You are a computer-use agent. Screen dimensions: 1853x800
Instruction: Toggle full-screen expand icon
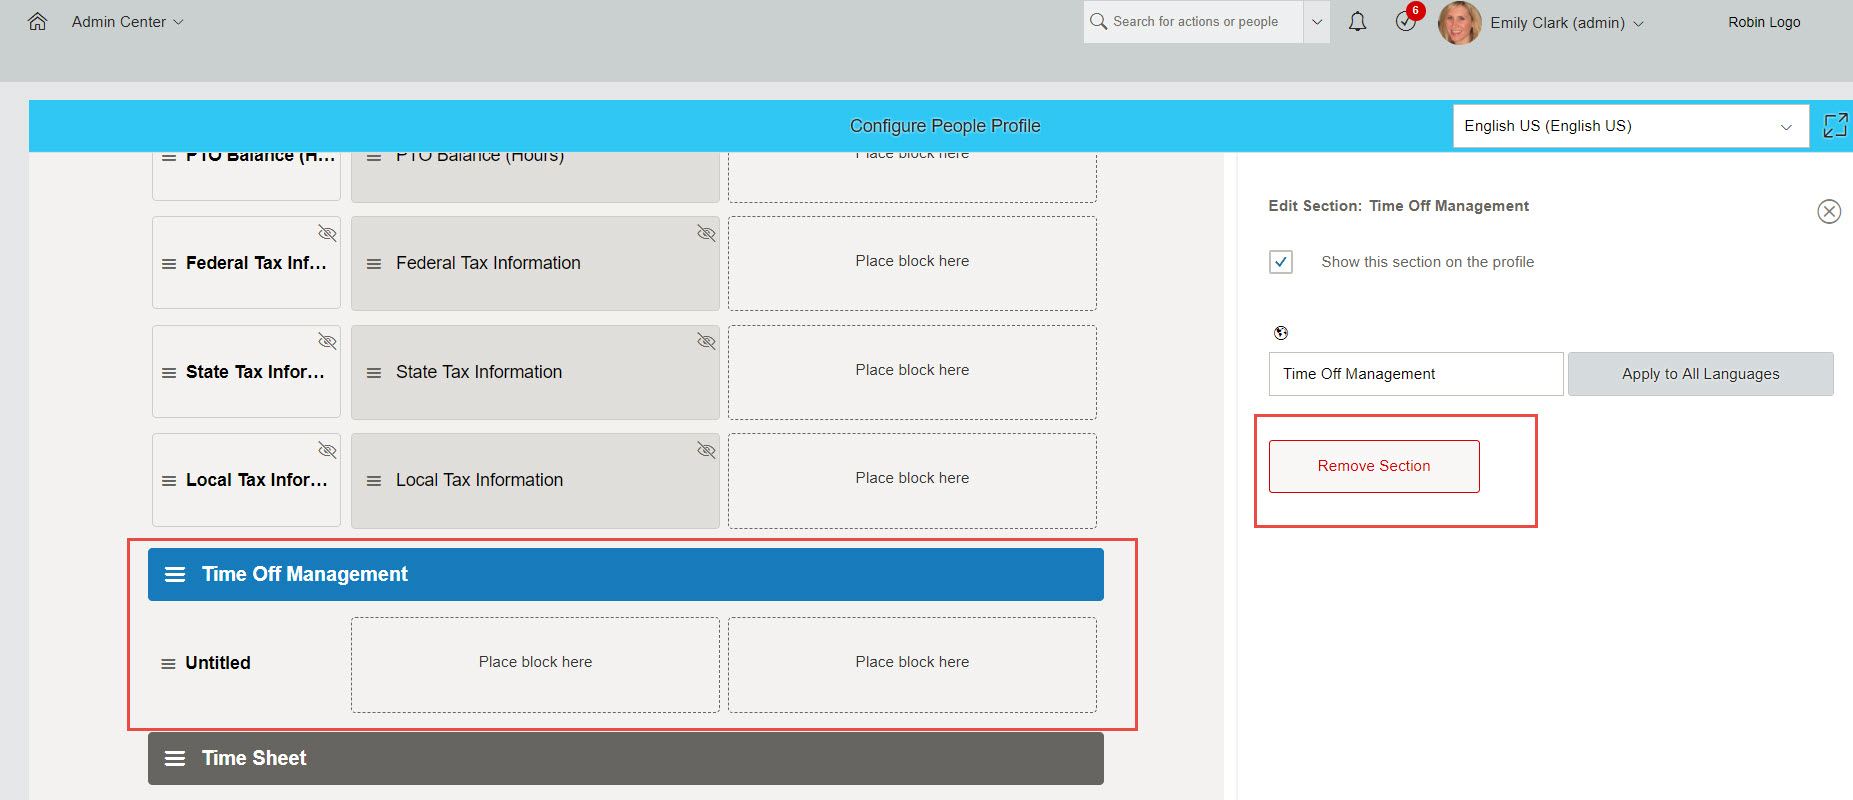click(1835, 125)
